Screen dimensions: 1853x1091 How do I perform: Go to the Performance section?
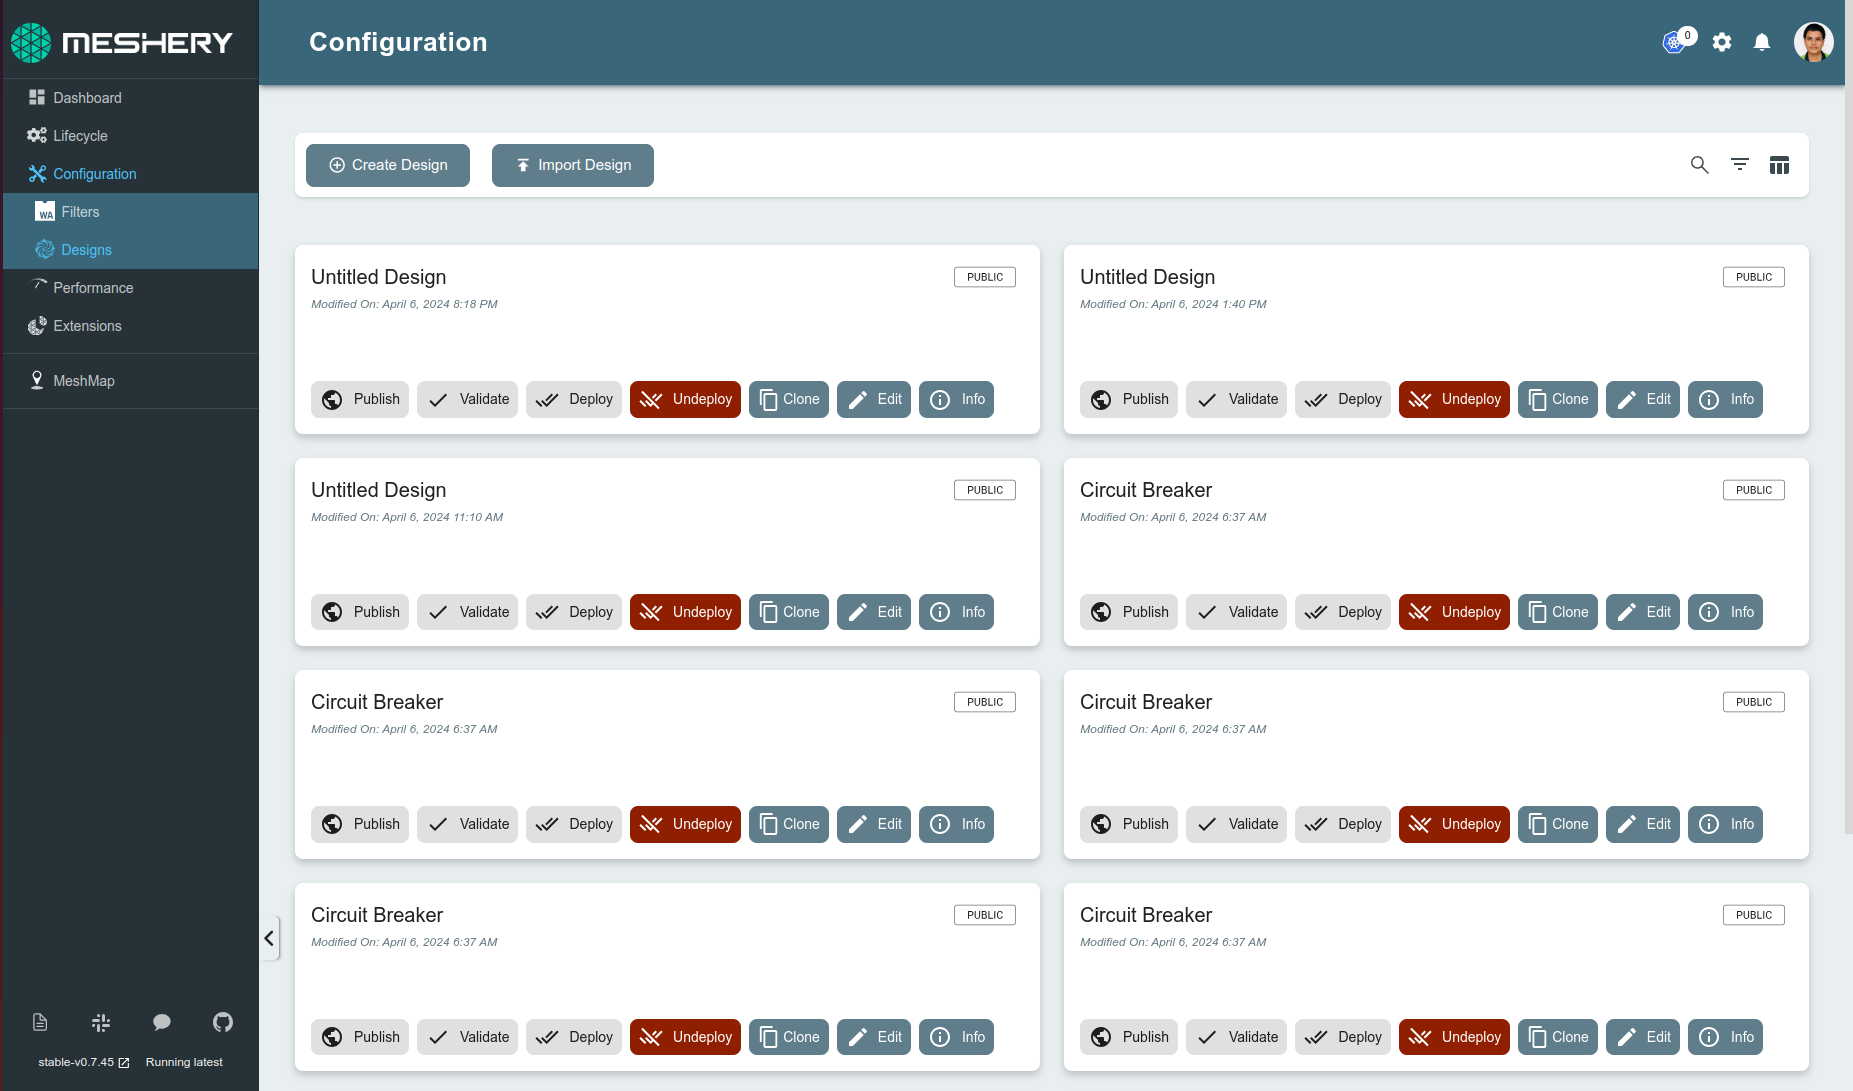pyautogui.click(x=93, y=288)
